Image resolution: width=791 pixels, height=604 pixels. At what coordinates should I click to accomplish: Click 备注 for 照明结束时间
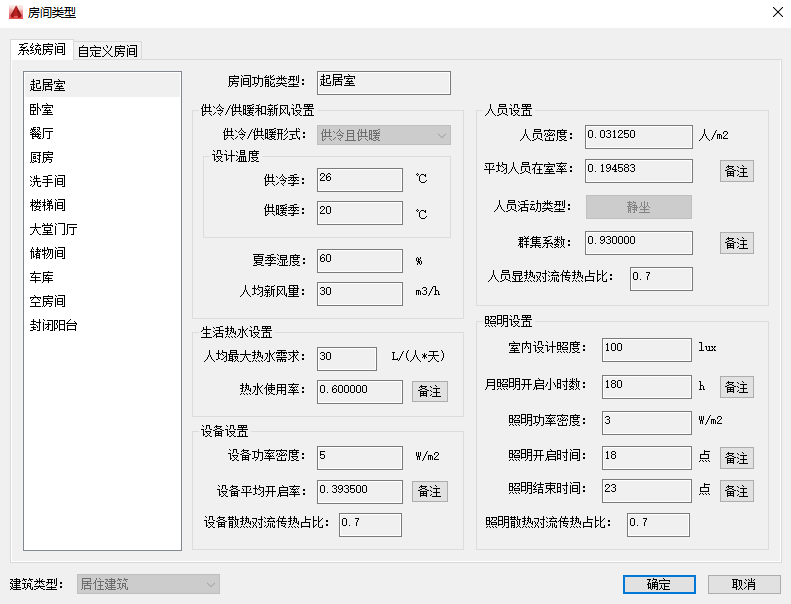click(x=737, y=491)
